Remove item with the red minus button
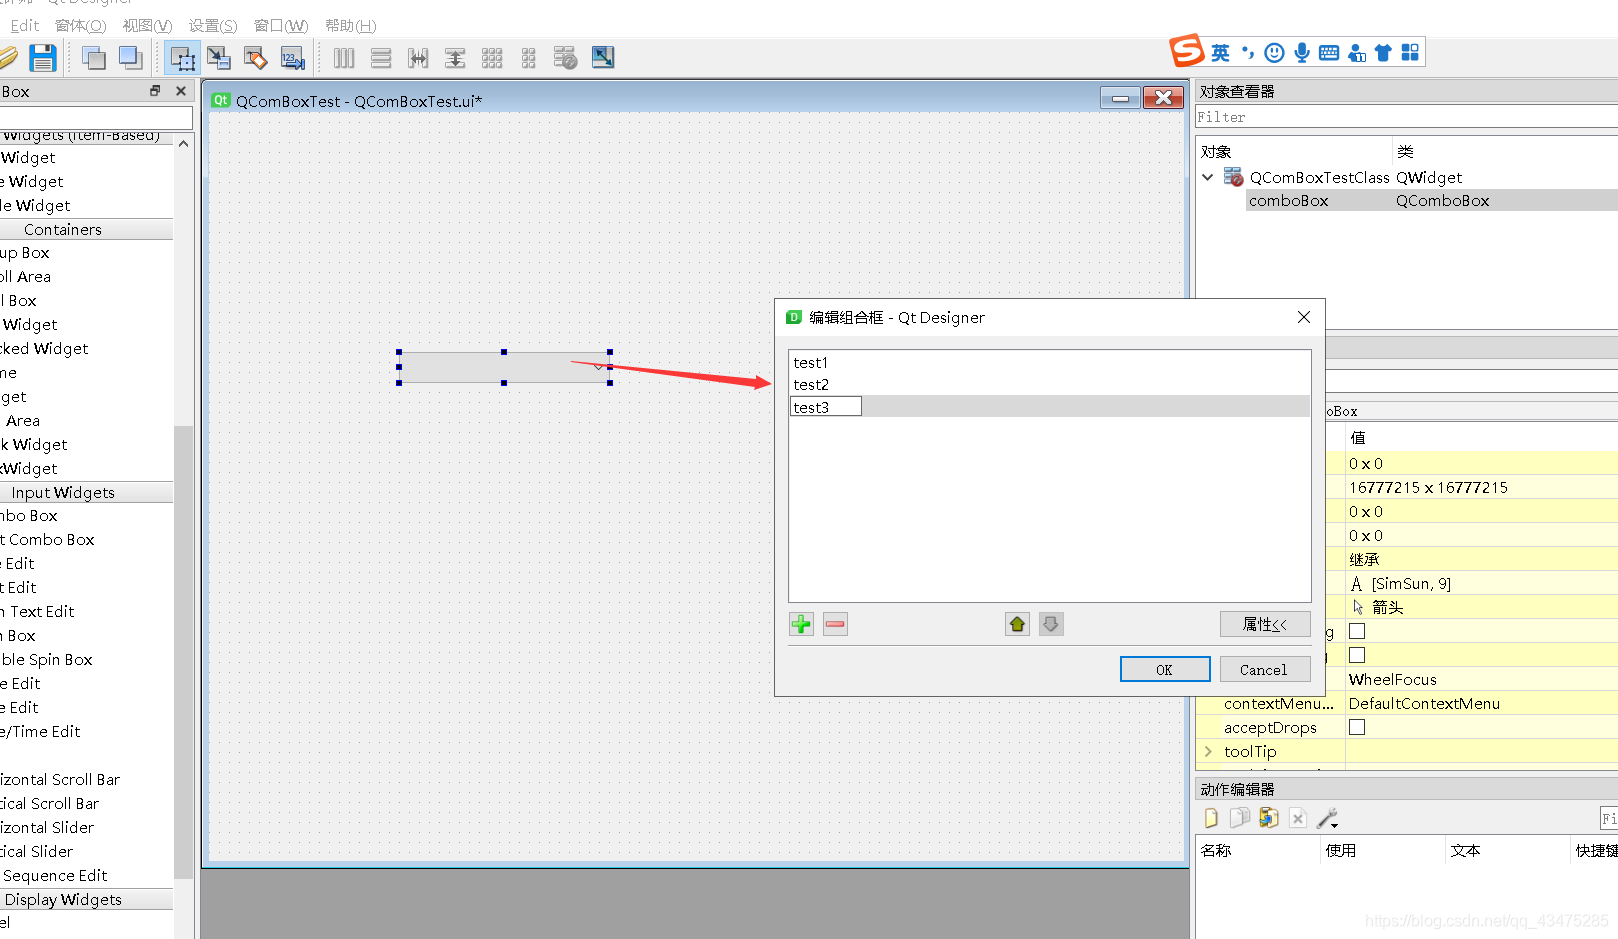1618x939 pixels. pyautogui.click(x=835, y=624)
